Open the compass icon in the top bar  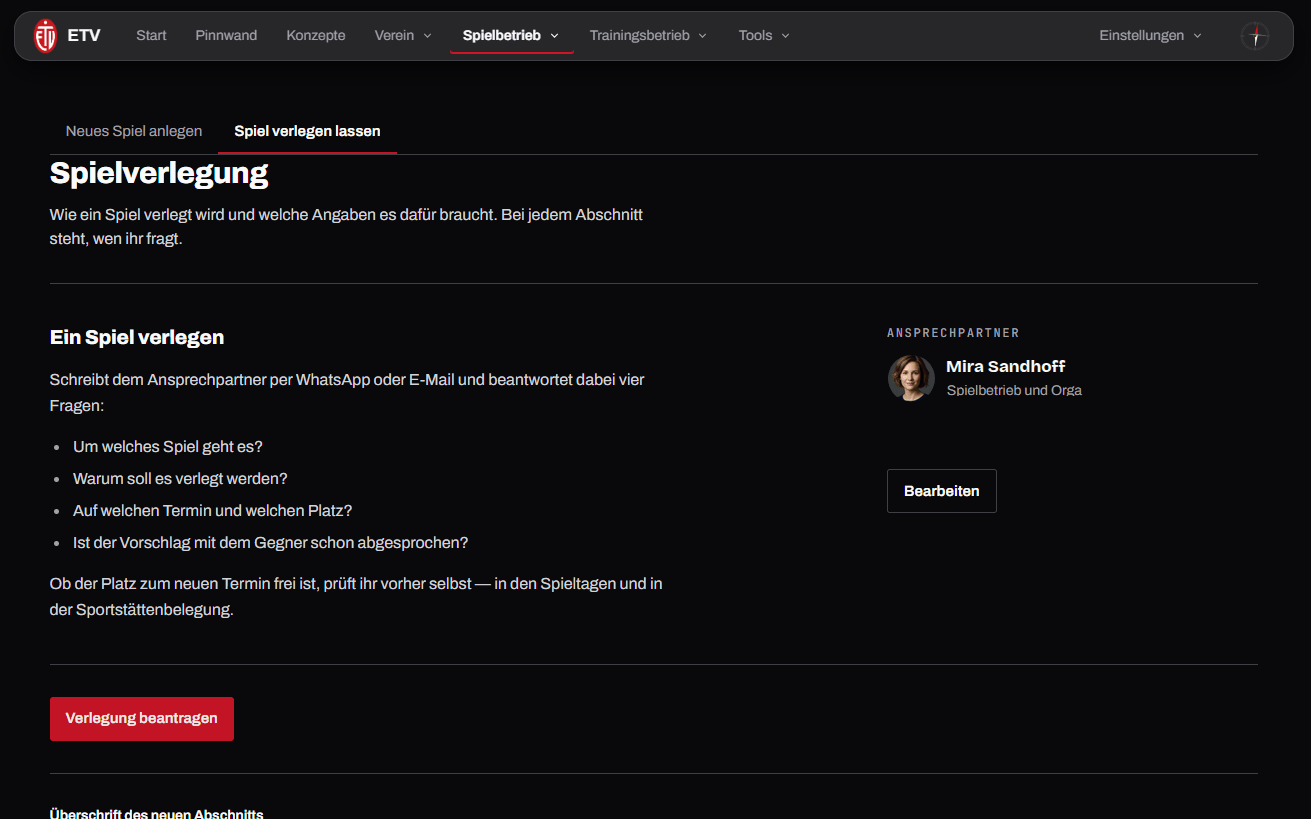pos(1255,36)
